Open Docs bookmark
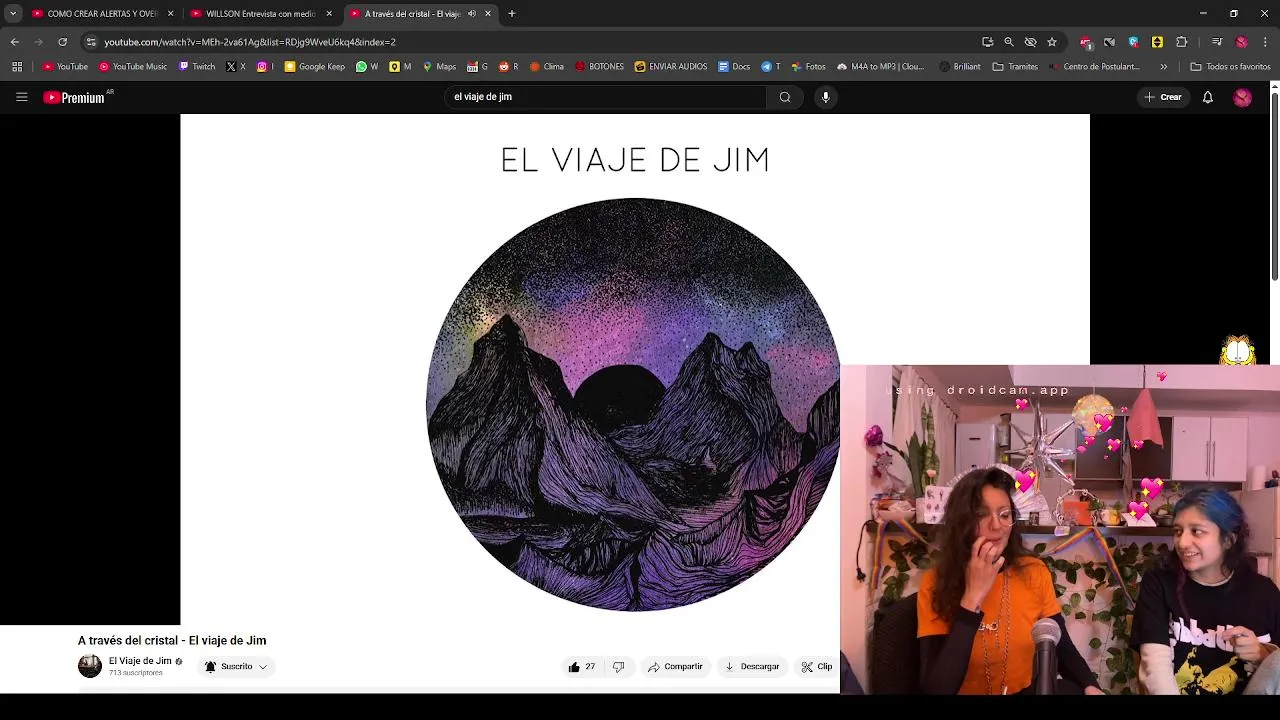Screen dimensions: 1280x720 [734, 67]
